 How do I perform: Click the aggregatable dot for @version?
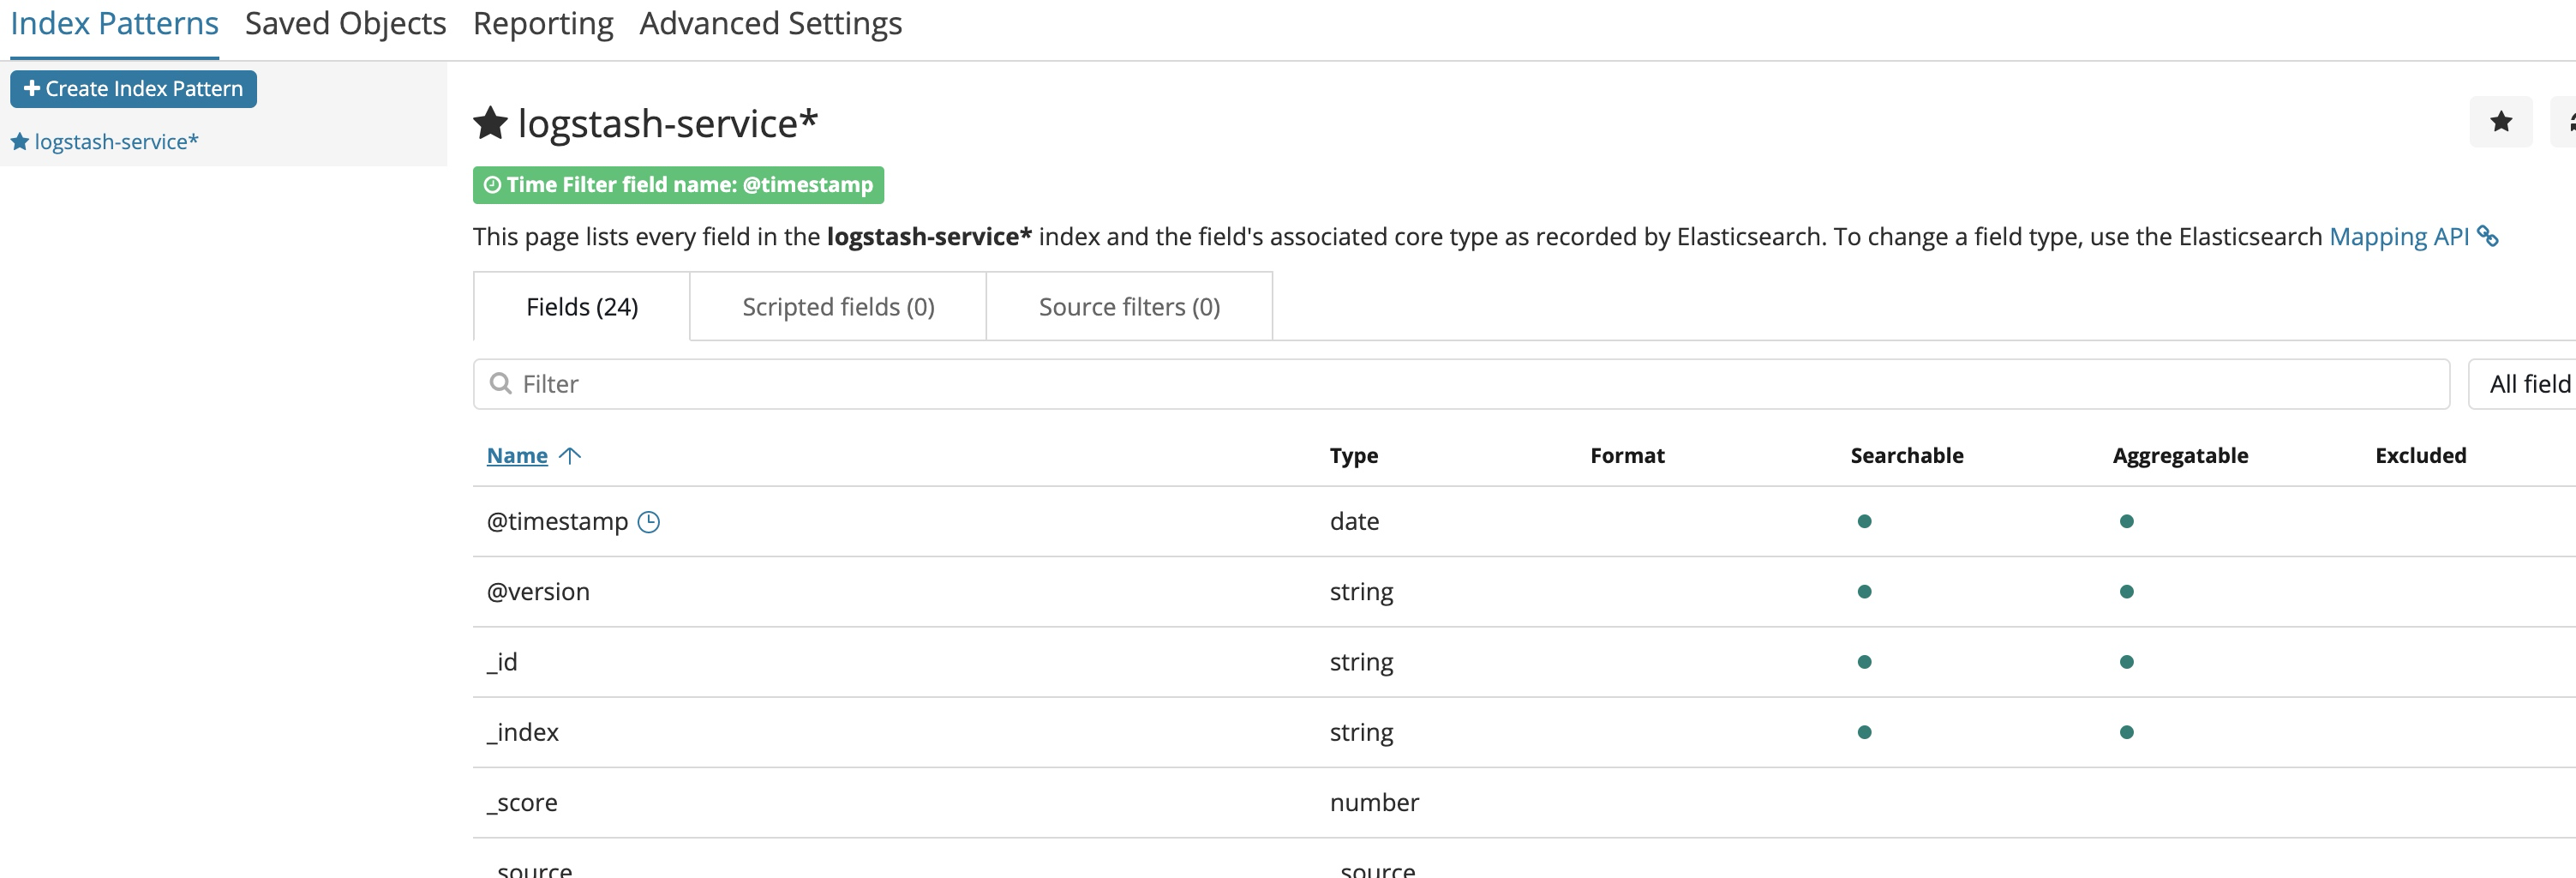(x=2126, y=592)
